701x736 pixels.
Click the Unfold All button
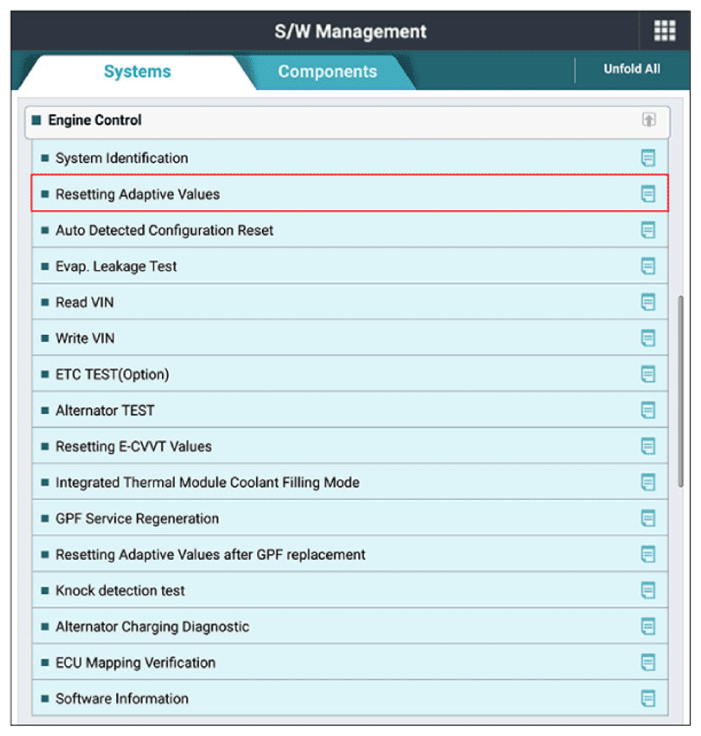click(x=632, y=69)
